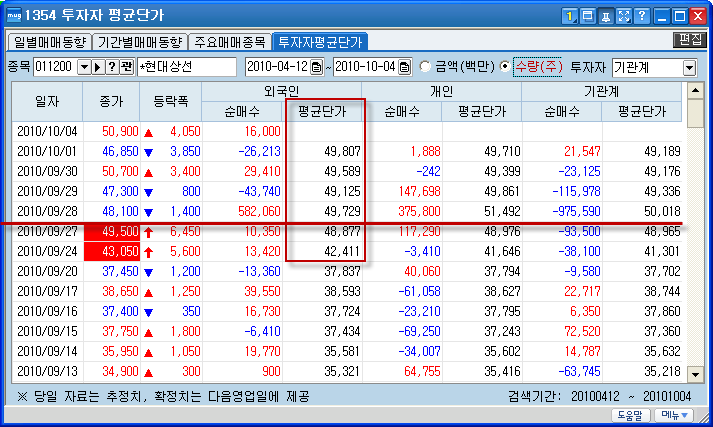The height and width of the screenshot is (427, 713).
Task: Click the fullscreen expand arrows icon
Action: [x=623, y=16]
